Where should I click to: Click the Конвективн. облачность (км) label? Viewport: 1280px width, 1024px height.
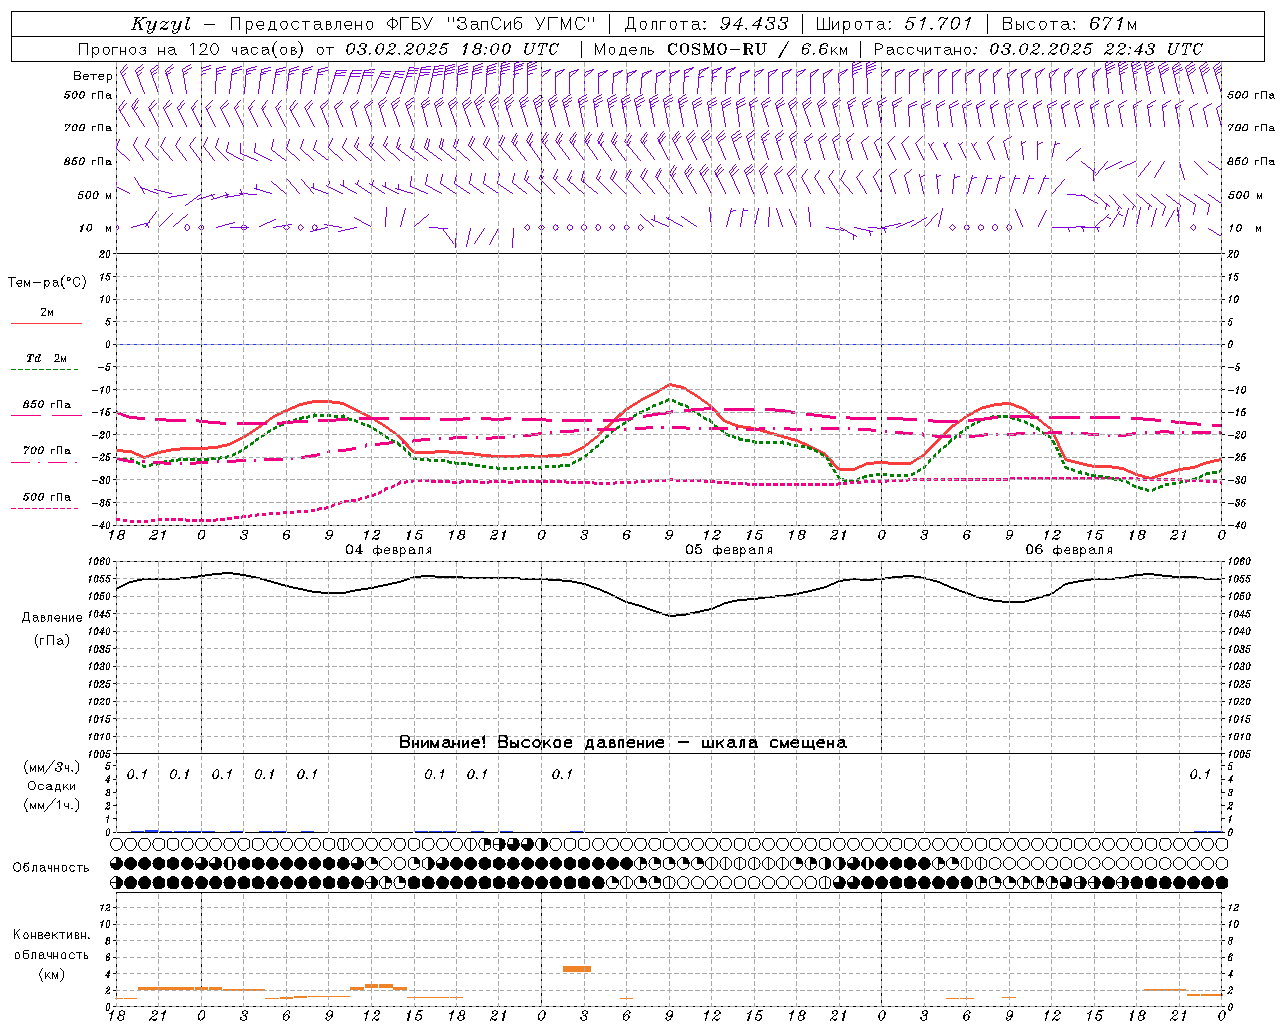click(x=51, y=954)
